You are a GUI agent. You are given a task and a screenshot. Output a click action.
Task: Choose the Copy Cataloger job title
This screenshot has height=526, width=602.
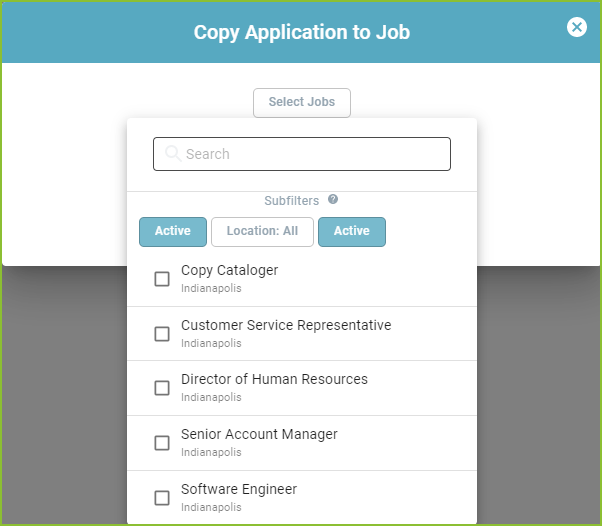tap(230, 270)
